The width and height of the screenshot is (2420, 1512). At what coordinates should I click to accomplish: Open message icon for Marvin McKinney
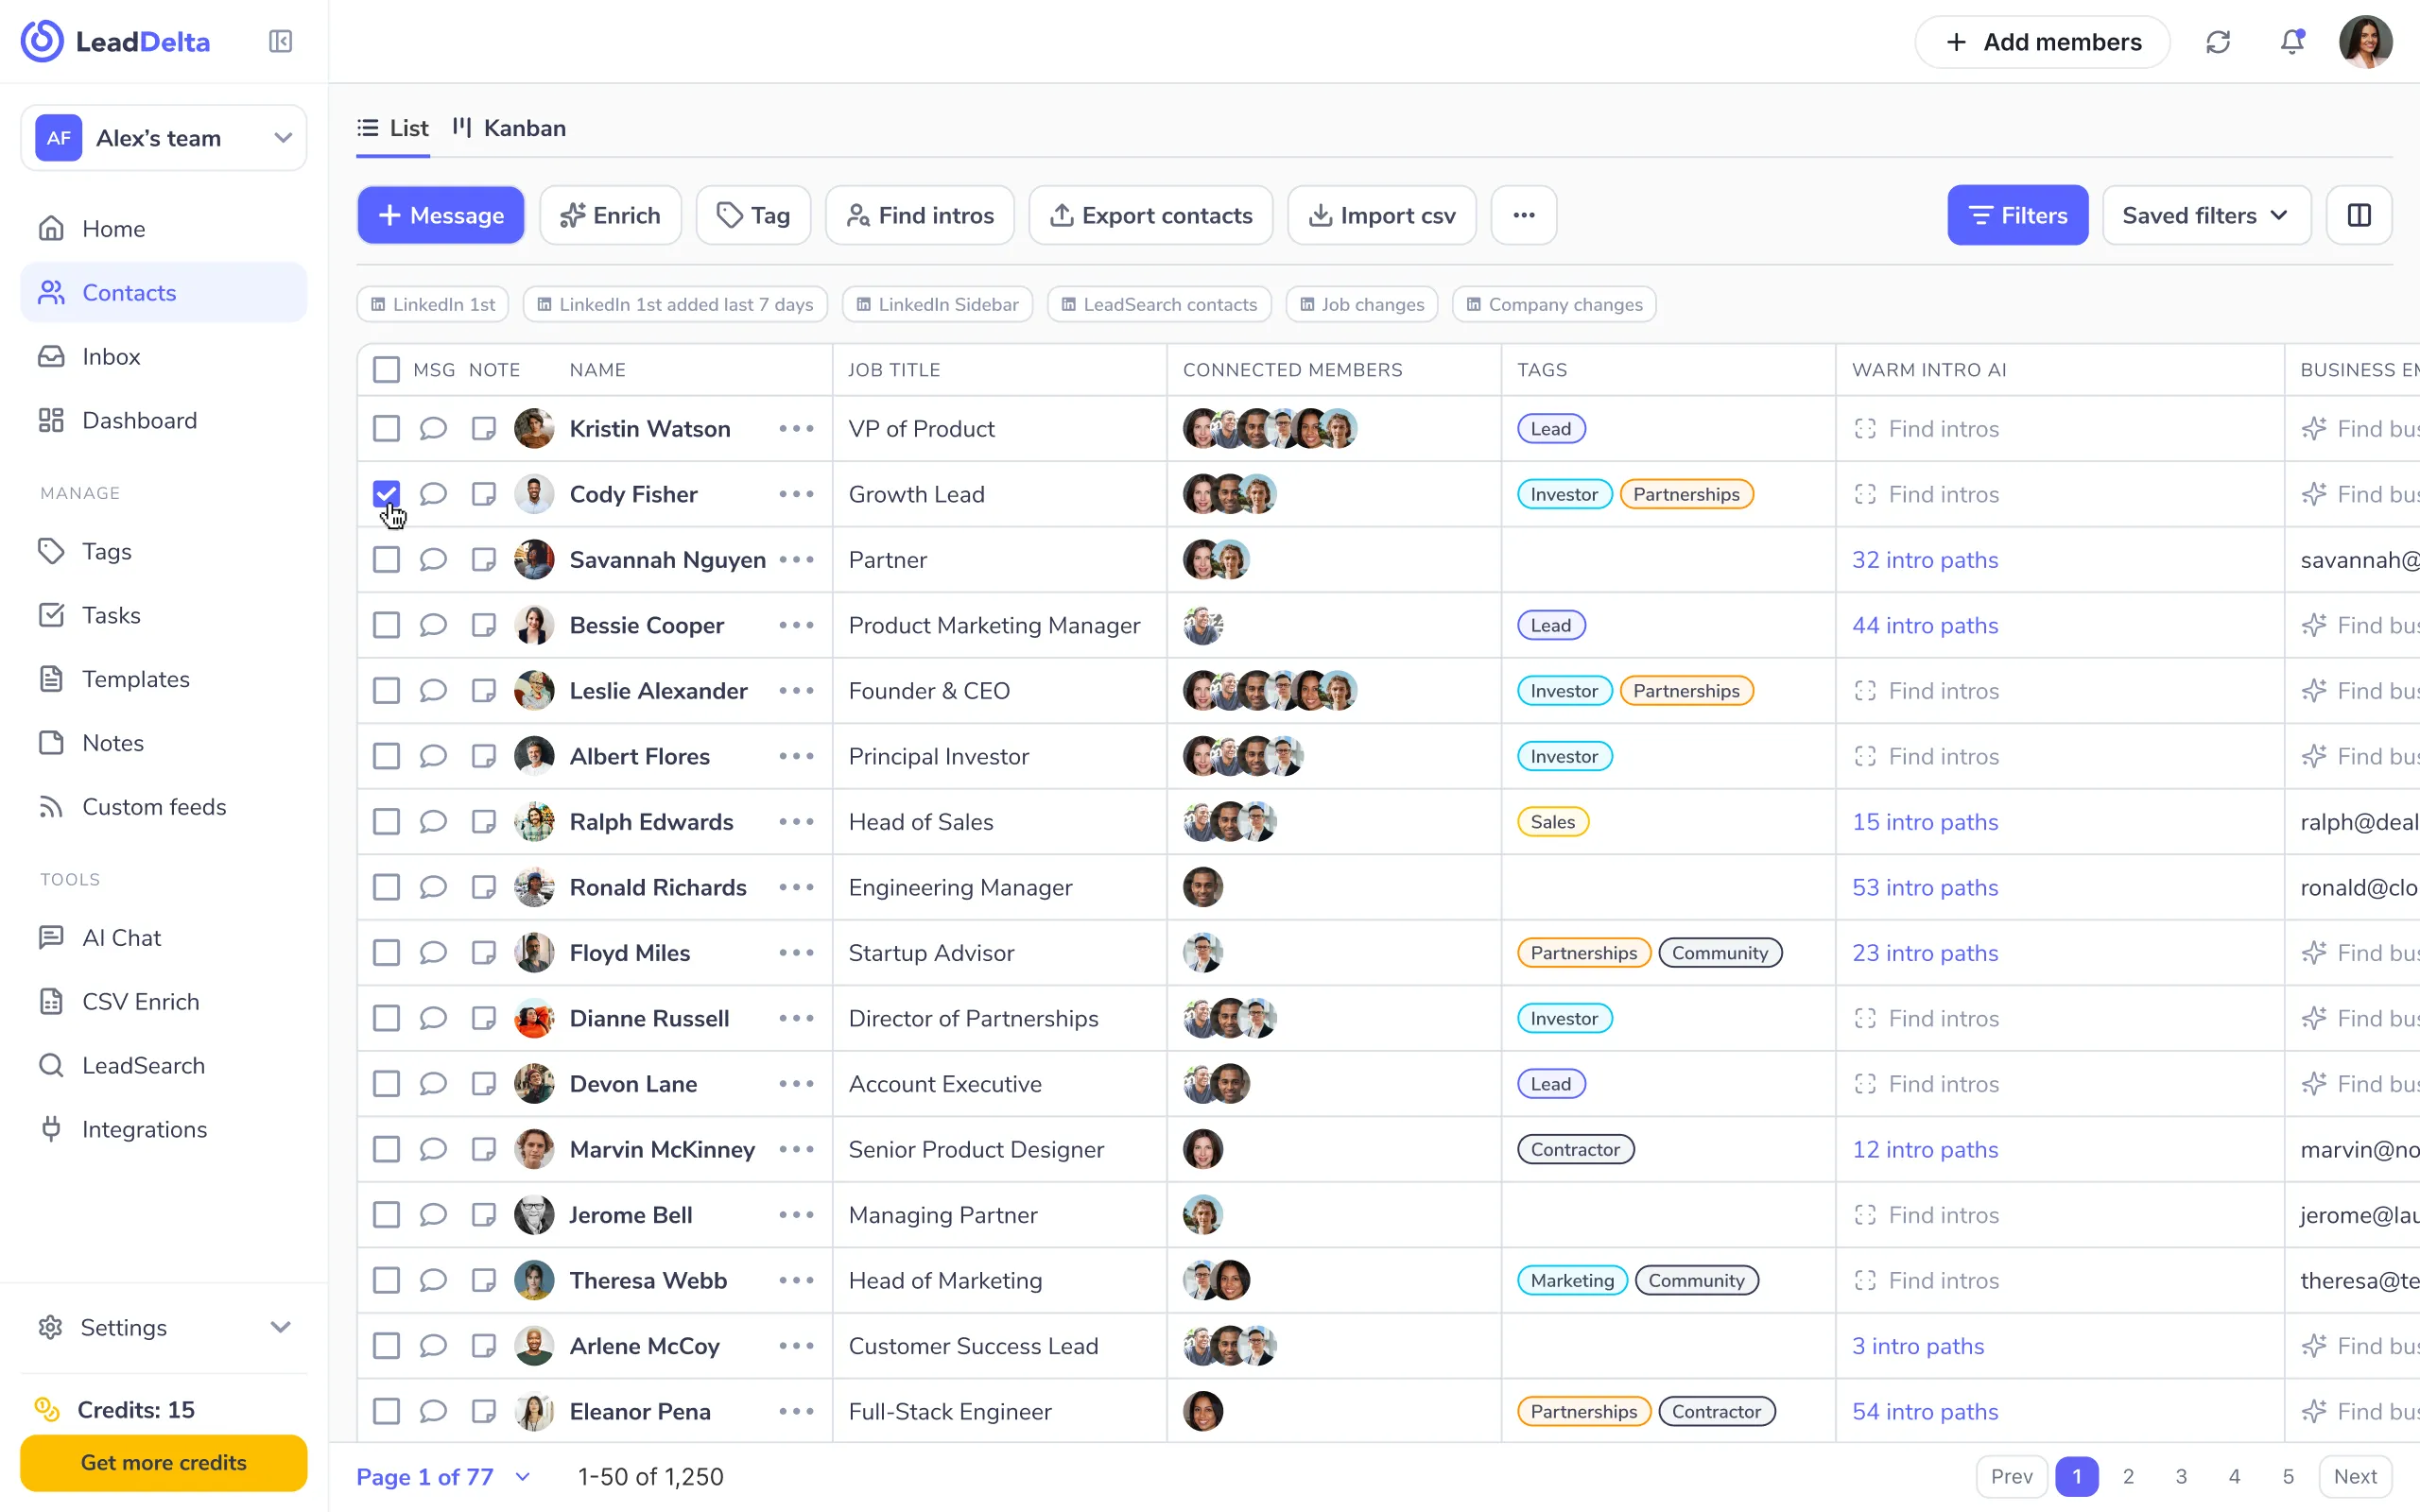click(x=432, y=1150)
